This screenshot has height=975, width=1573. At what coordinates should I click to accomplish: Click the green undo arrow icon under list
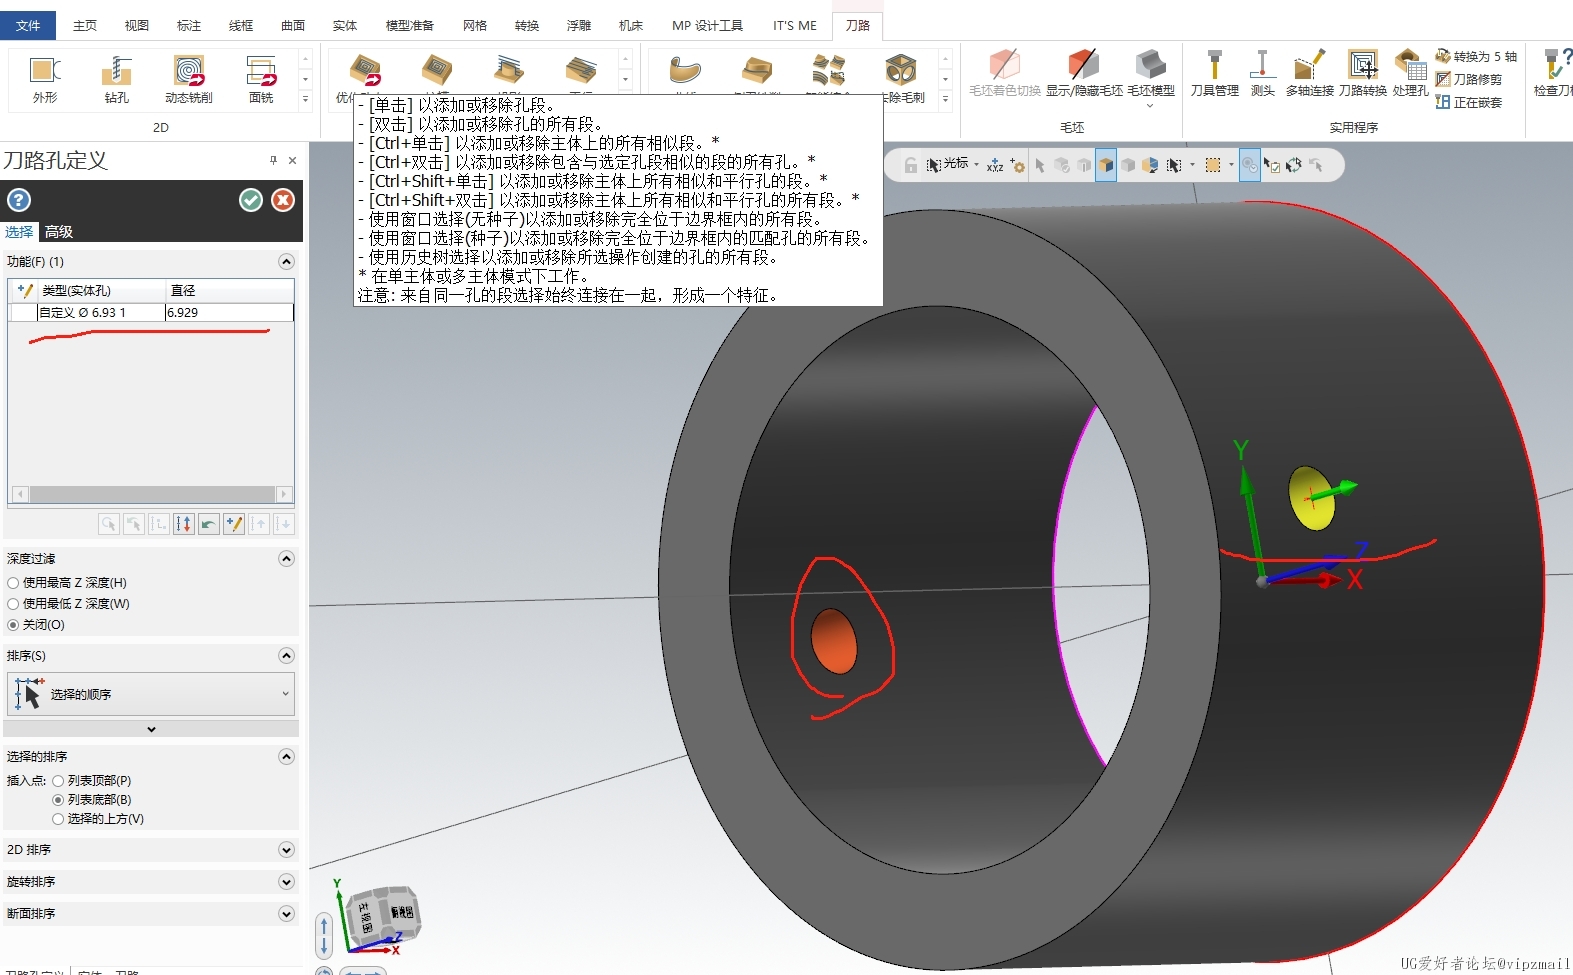(x=209, y=524)
